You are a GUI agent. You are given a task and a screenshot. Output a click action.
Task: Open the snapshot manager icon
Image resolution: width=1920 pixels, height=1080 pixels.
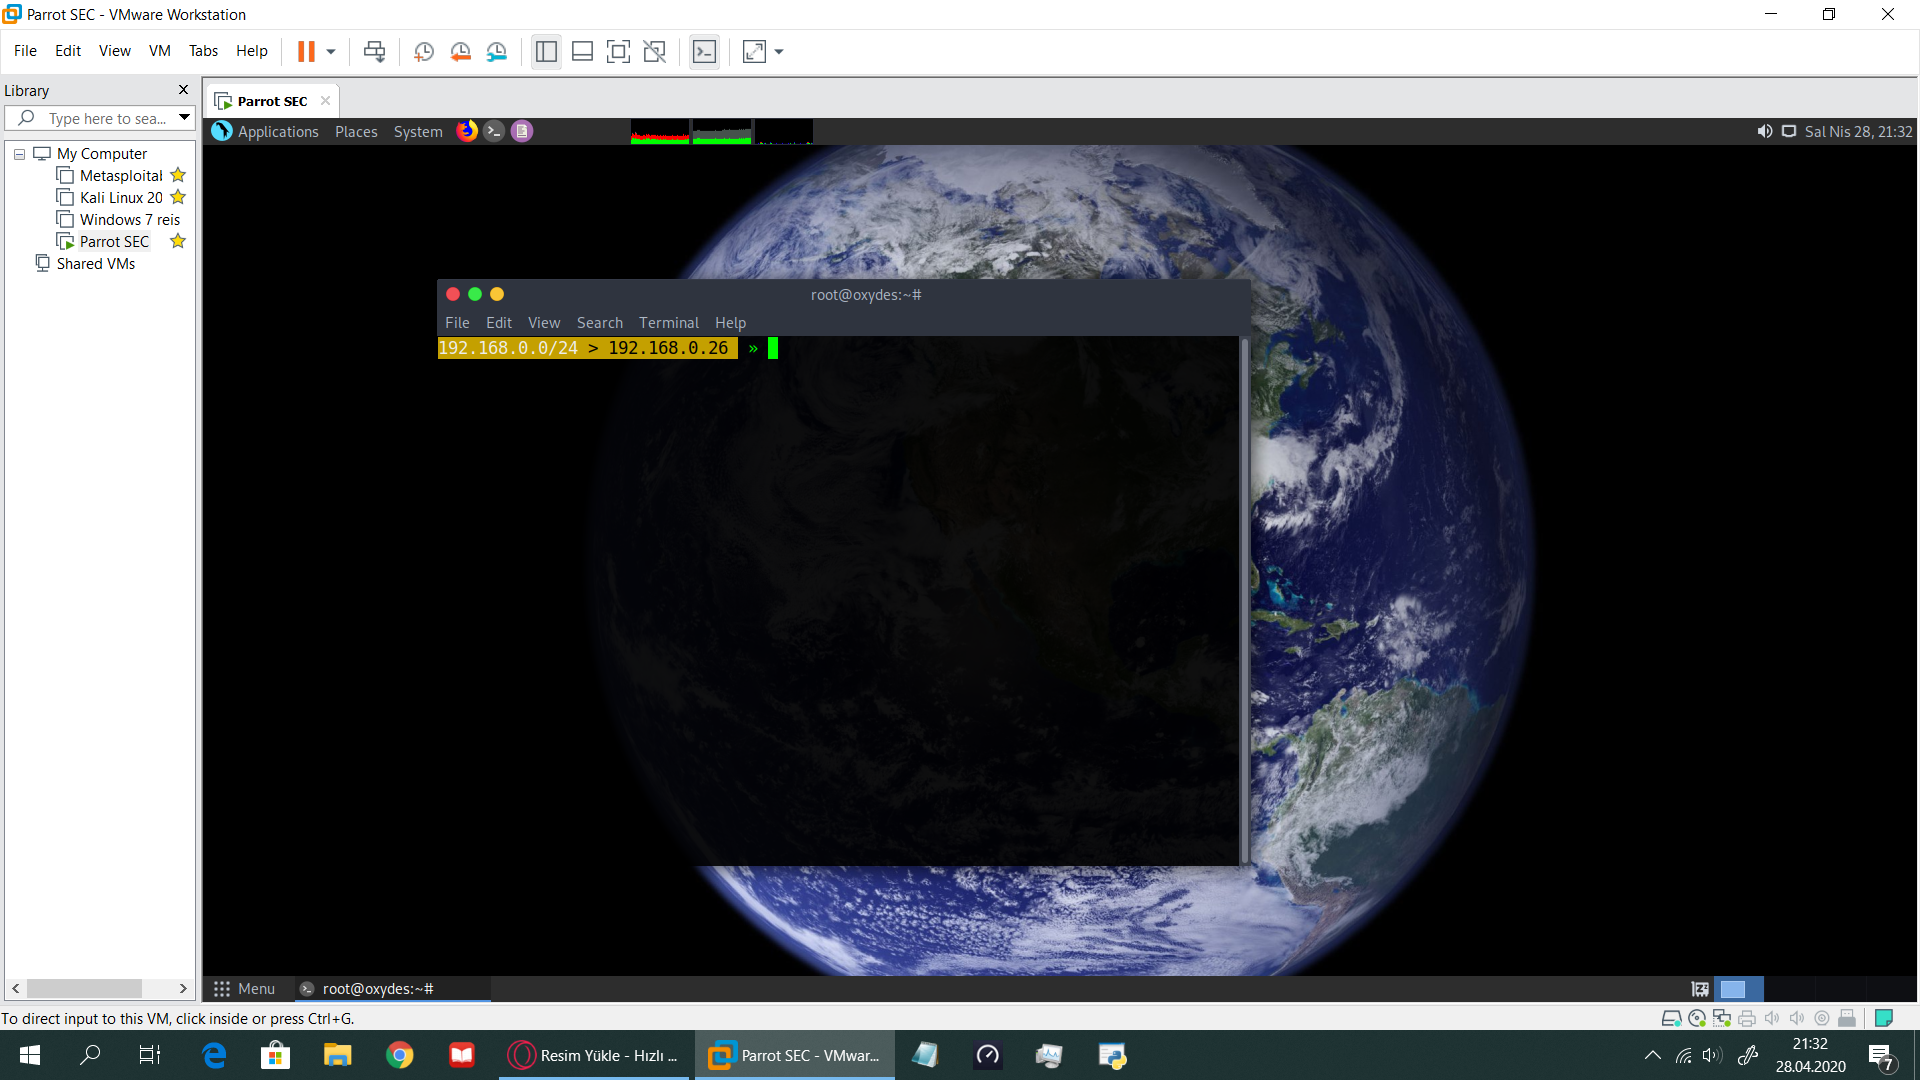click(497, 52)
